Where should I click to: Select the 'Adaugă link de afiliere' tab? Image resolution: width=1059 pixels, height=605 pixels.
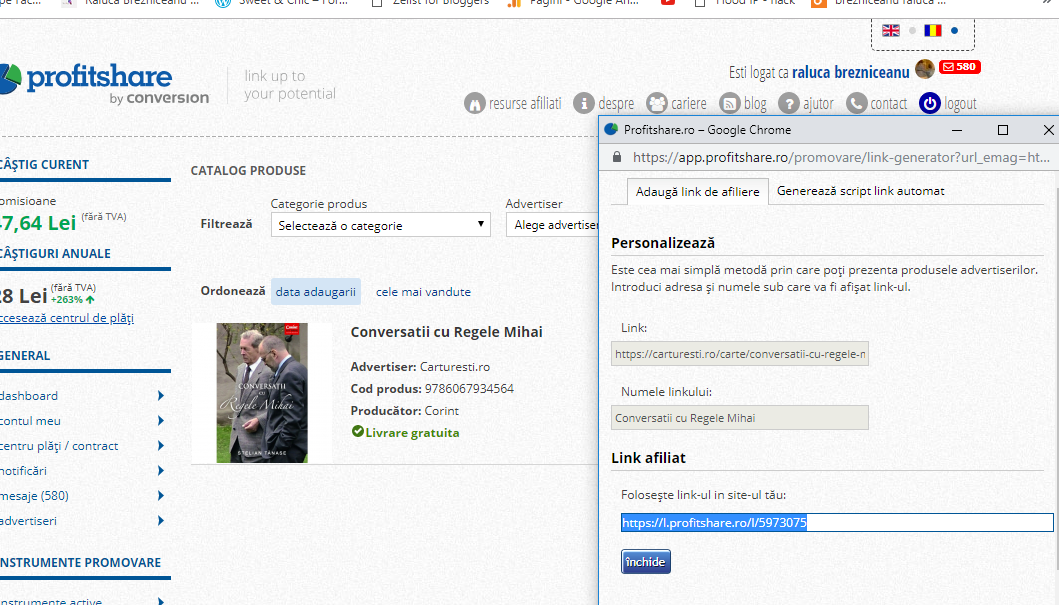coord(697,192)
